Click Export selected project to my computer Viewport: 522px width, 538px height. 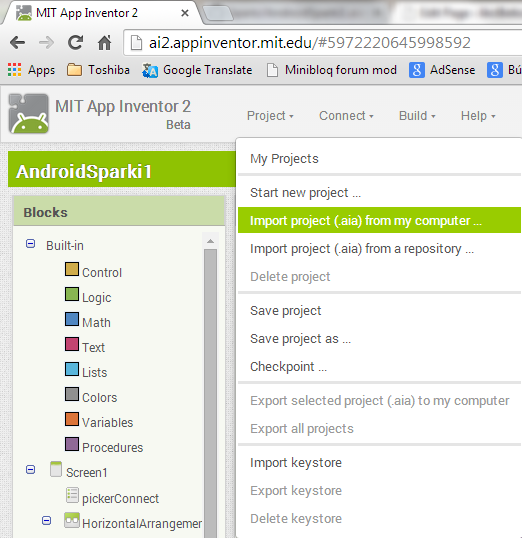coord(379,401)
